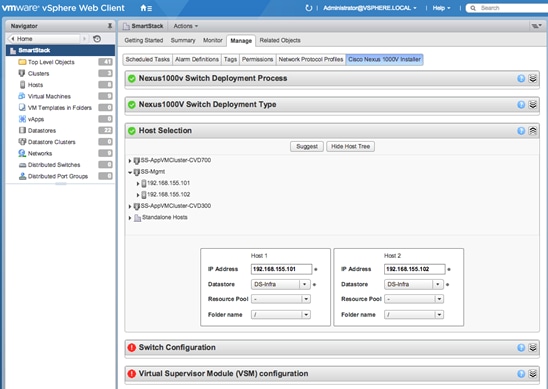This screenshot has width=548, height=389.
Task: Expand the Nexus1000V Switch Deployment Type section
Action: (x=533, y=105)
